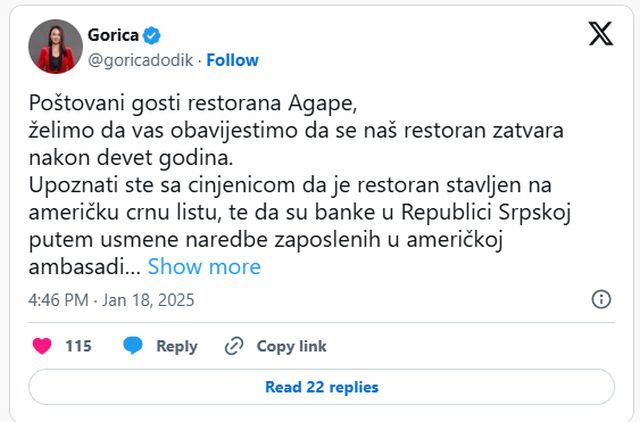Screen dimensions: 640x422
Task: Click the X logo icon
Action: point(600,35)
